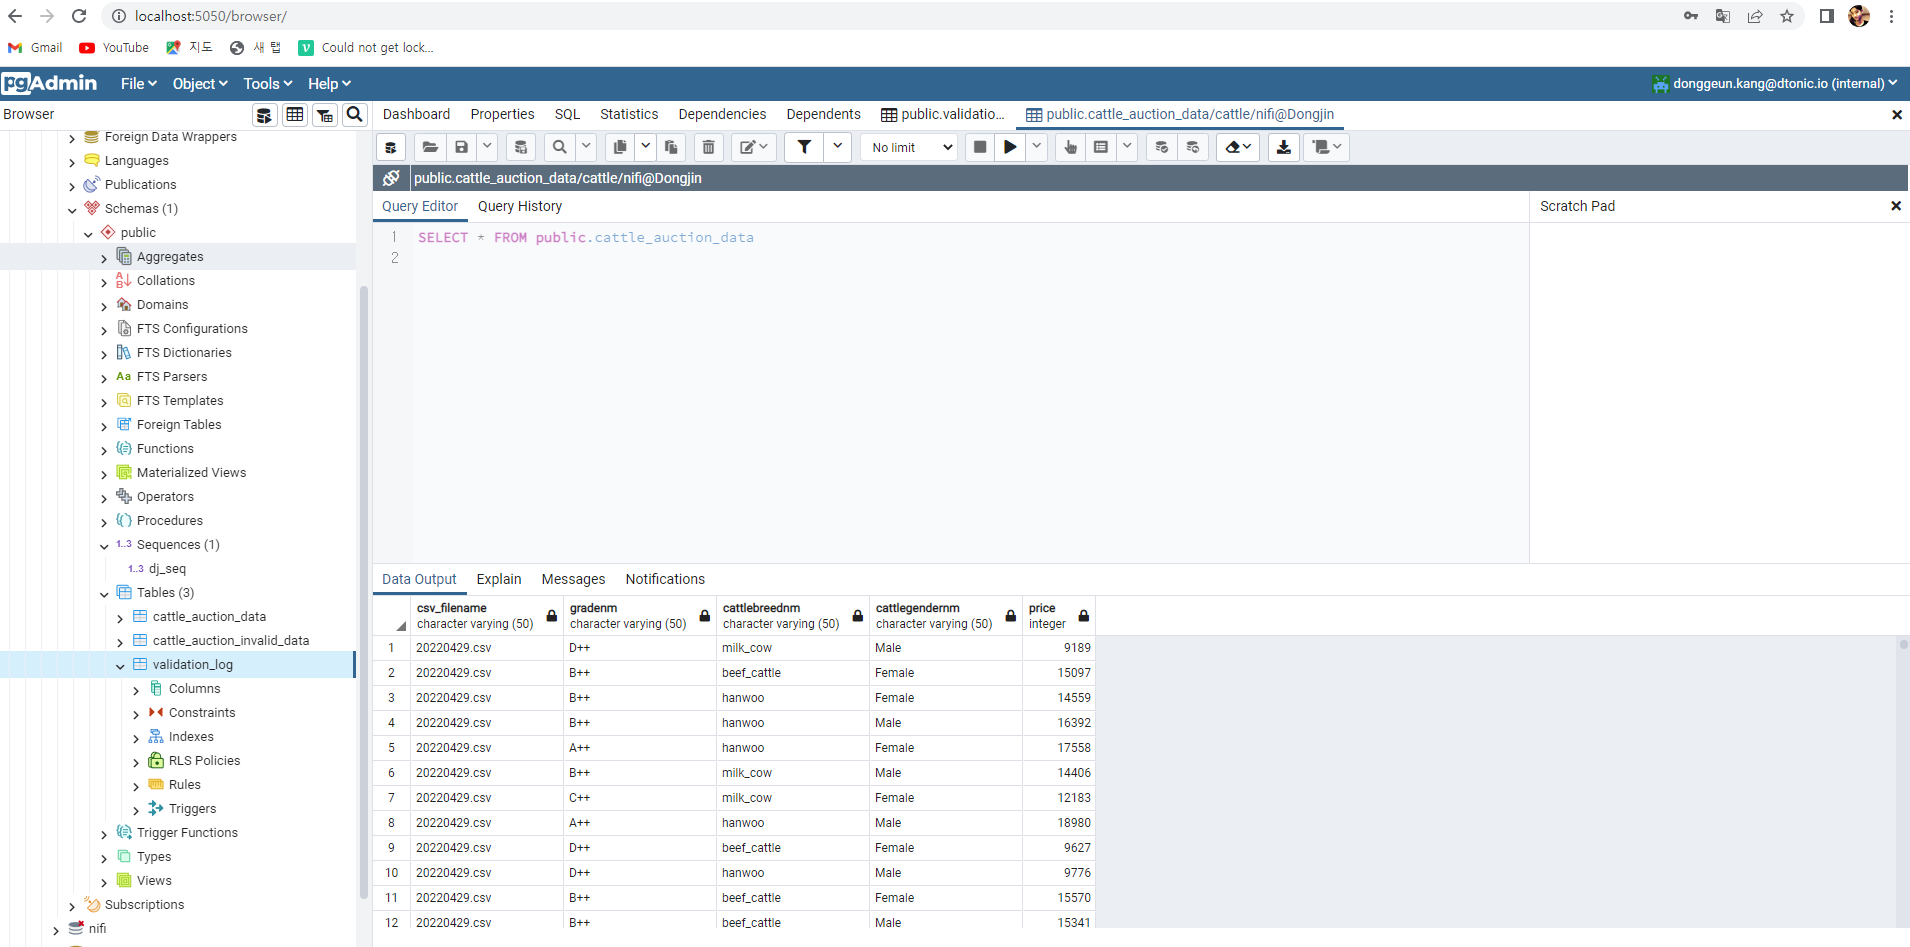This screenshot has height=947, width=1910.
Task: Open the No limit rows dropdown
Action: pos(912,147)
